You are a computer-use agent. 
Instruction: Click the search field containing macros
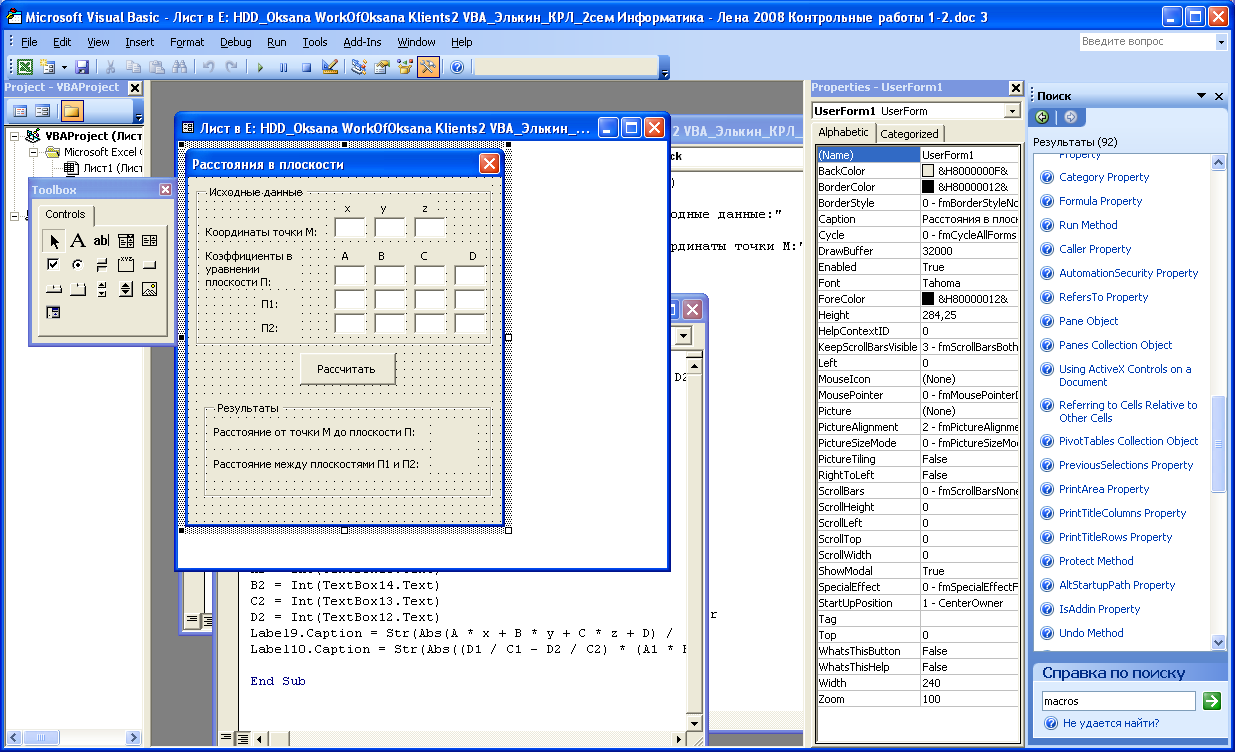(1117, 701)
